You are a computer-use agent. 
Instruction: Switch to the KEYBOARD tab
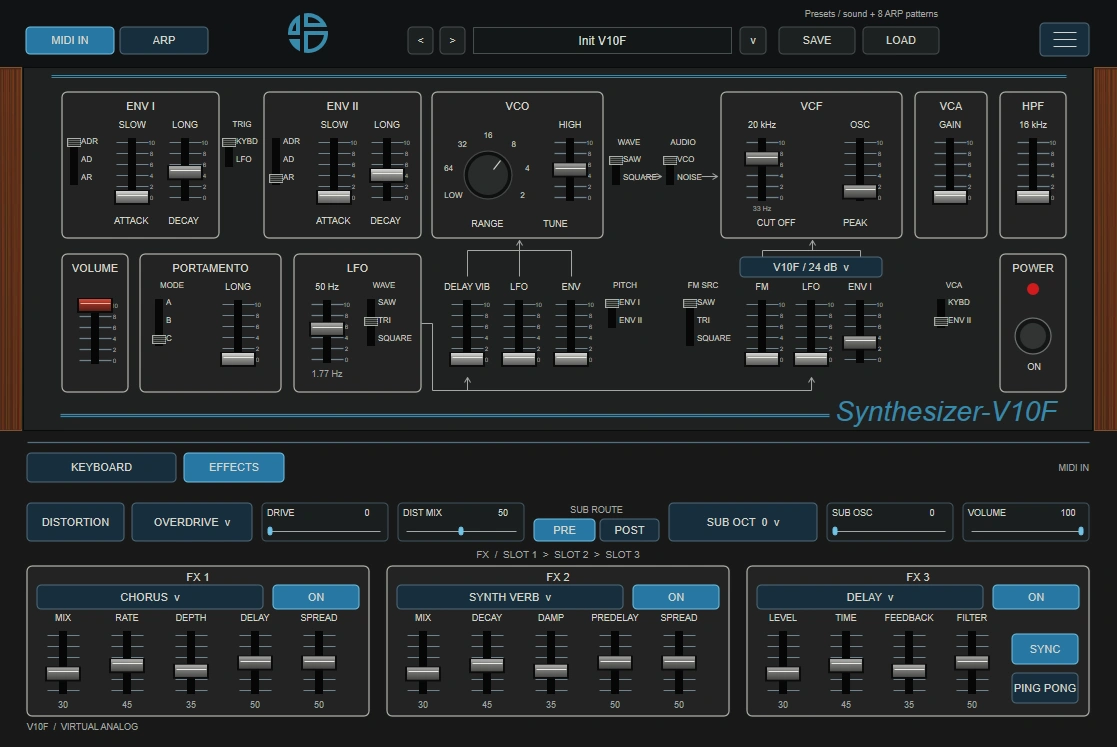(101, 467)
